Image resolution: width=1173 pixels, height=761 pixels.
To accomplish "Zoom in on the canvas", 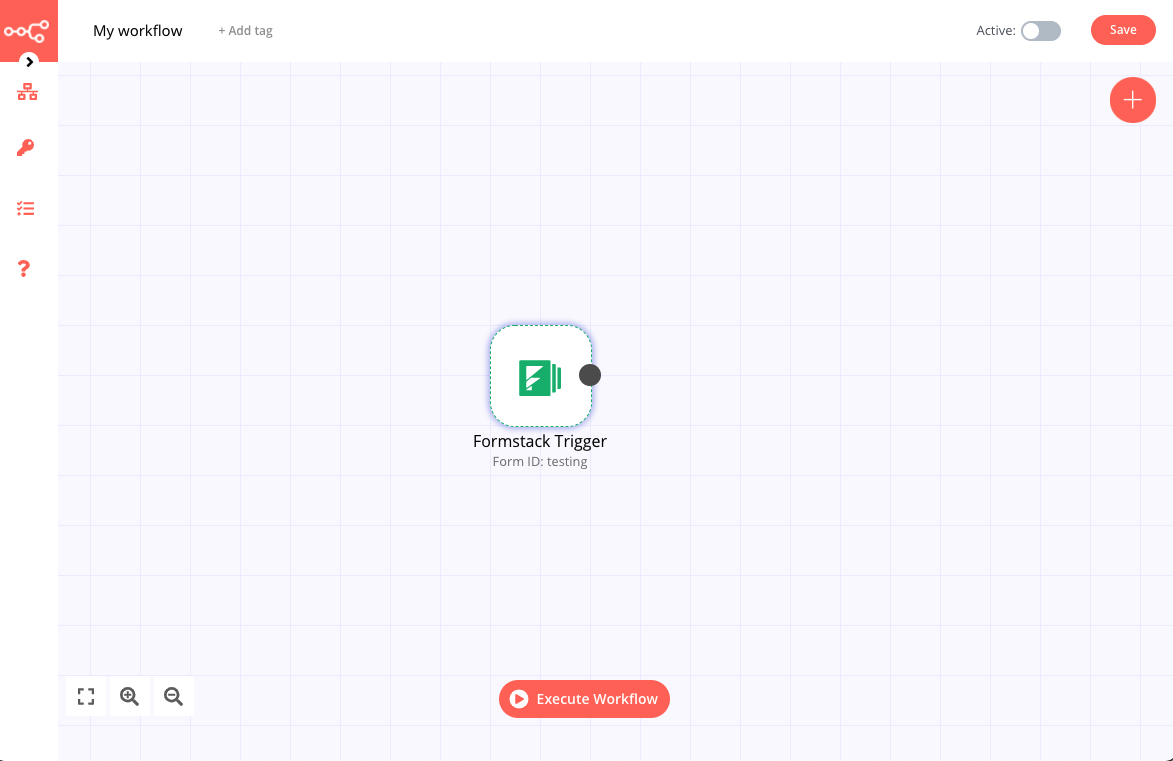I will point(129,696).
